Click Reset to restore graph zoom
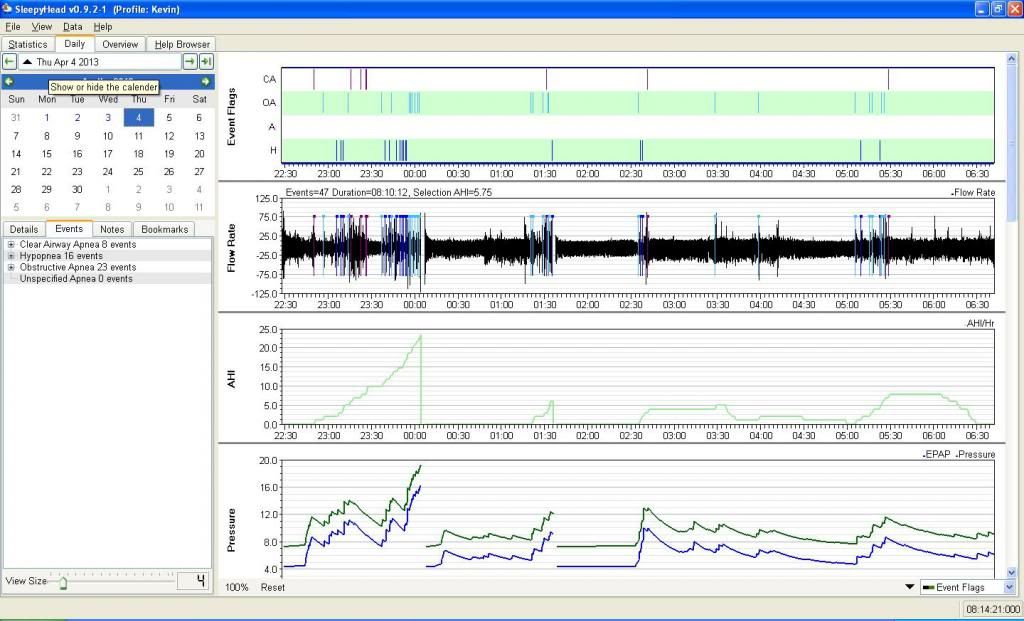 tap(273, 587)
